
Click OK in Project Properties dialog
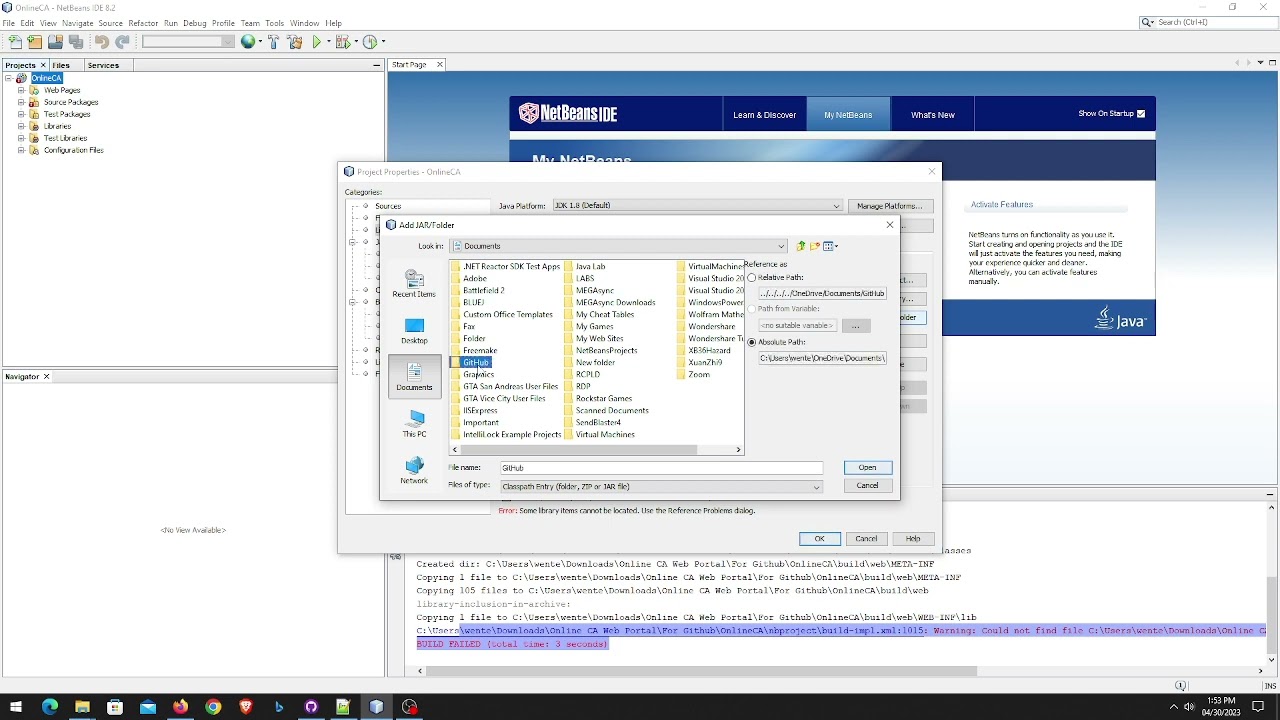[x=819, y=539]
